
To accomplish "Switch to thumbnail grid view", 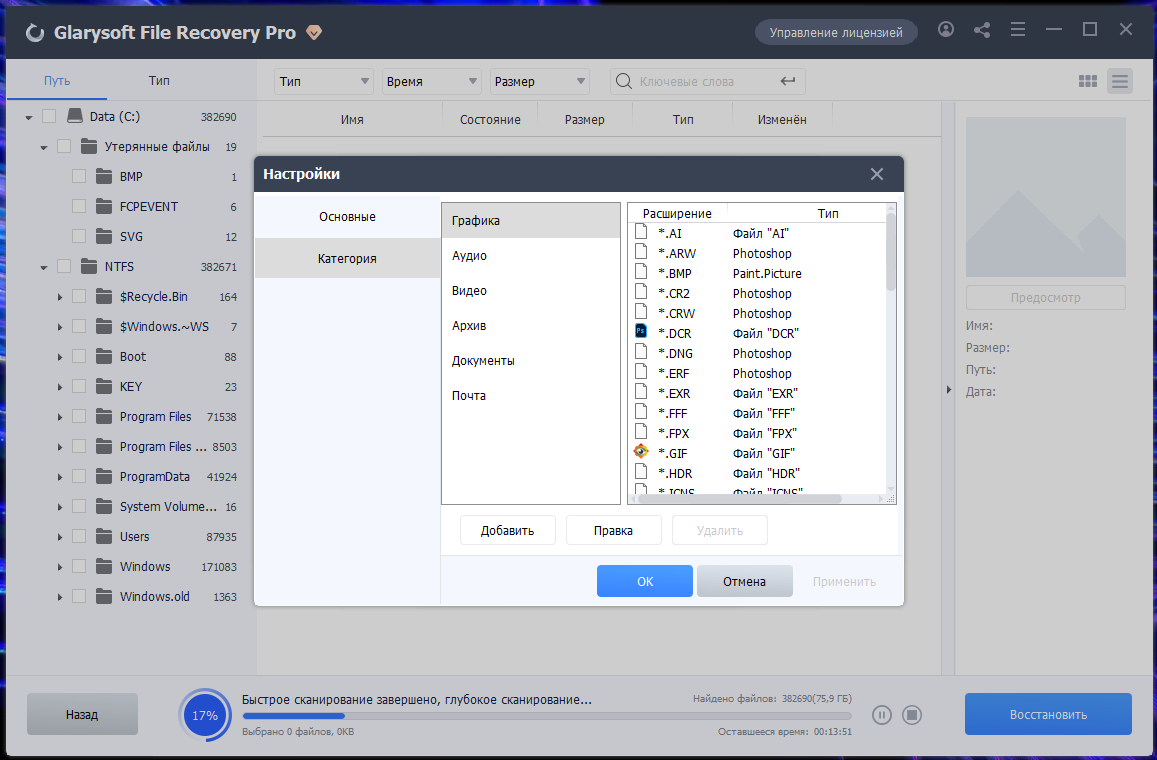I will coord(1088,81).
